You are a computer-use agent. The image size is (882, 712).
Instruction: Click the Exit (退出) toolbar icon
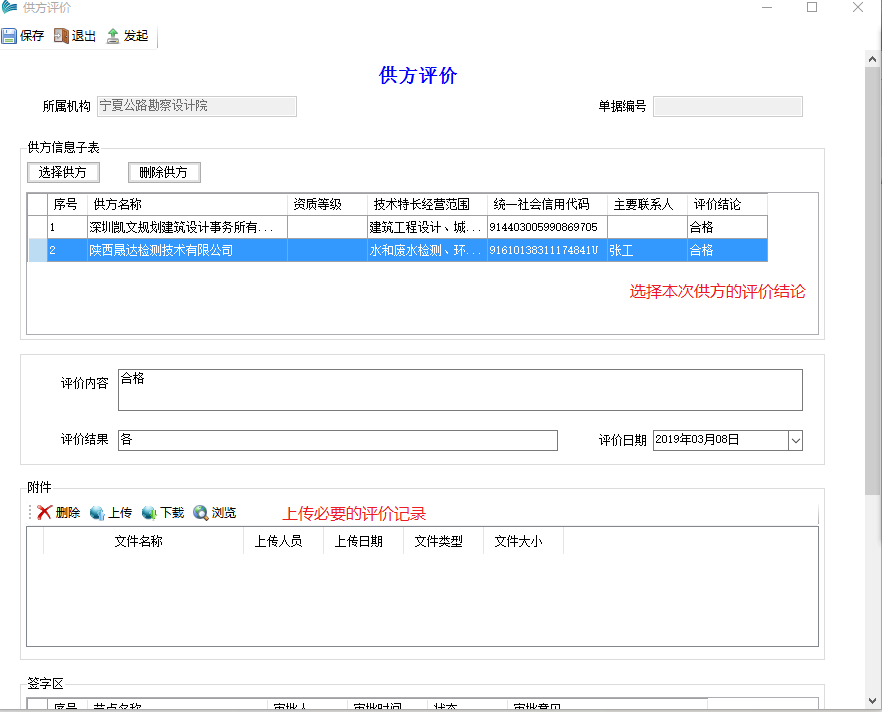[61, 36]
